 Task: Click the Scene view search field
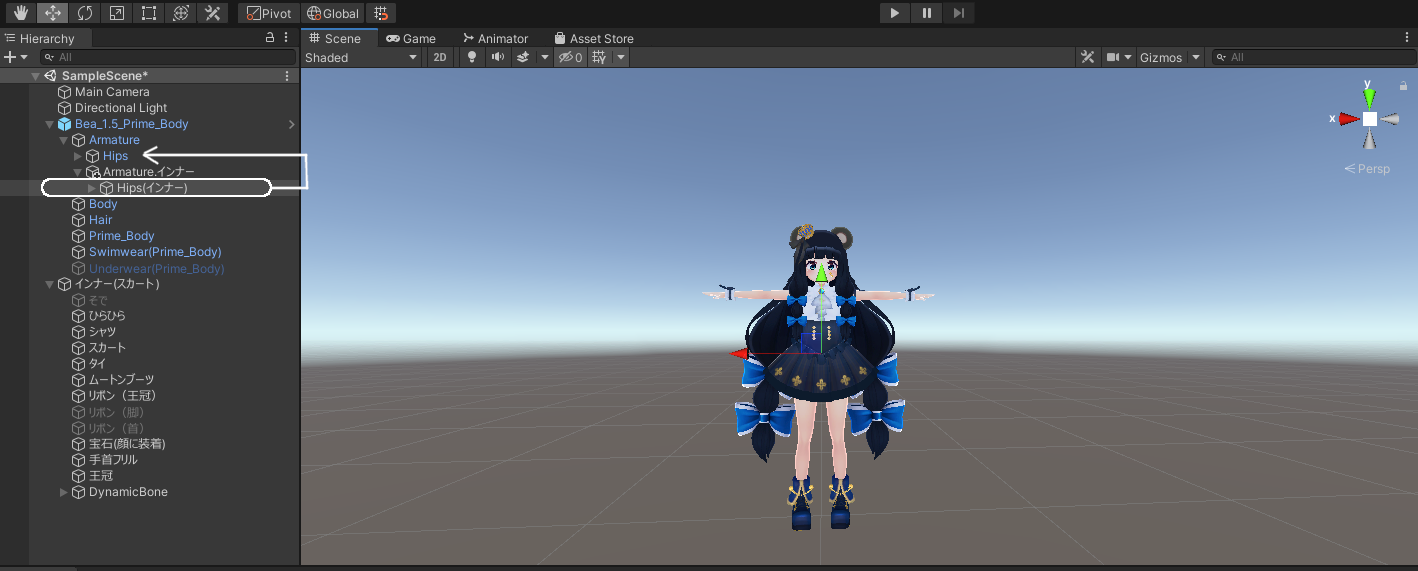pyautogui.click(x=1310, y=58)
